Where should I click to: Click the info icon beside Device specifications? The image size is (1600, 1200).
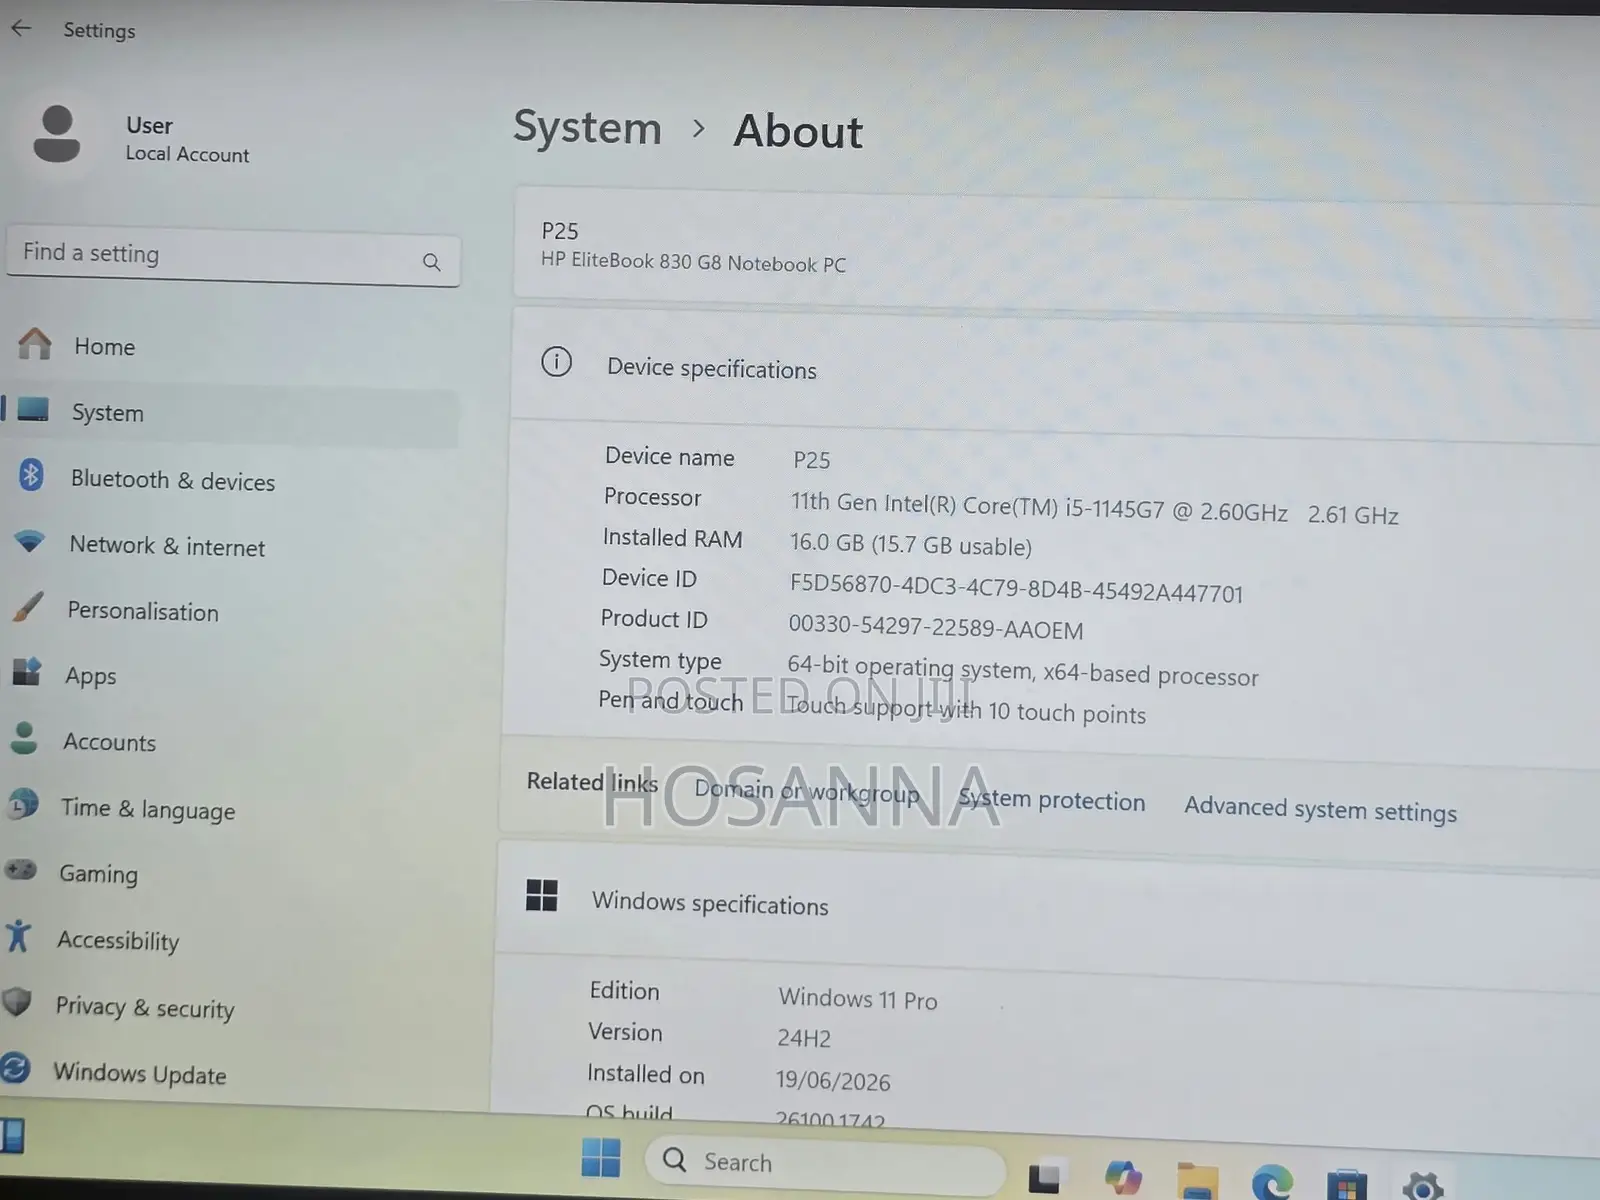pos(557,361)
